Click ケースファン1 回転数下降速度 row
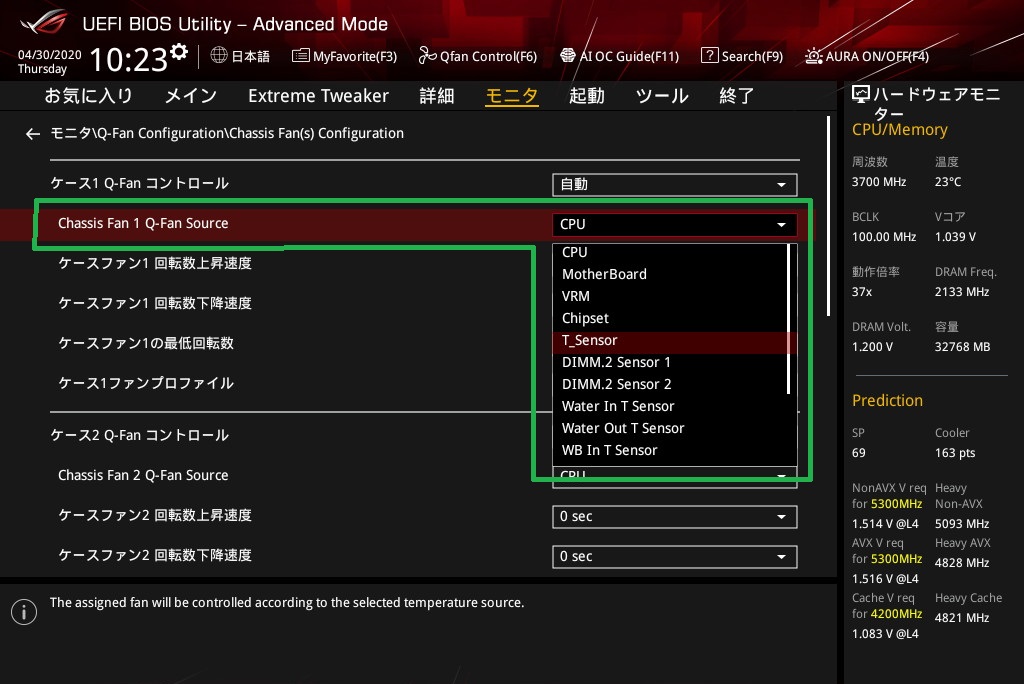 (x=155, y=304)
